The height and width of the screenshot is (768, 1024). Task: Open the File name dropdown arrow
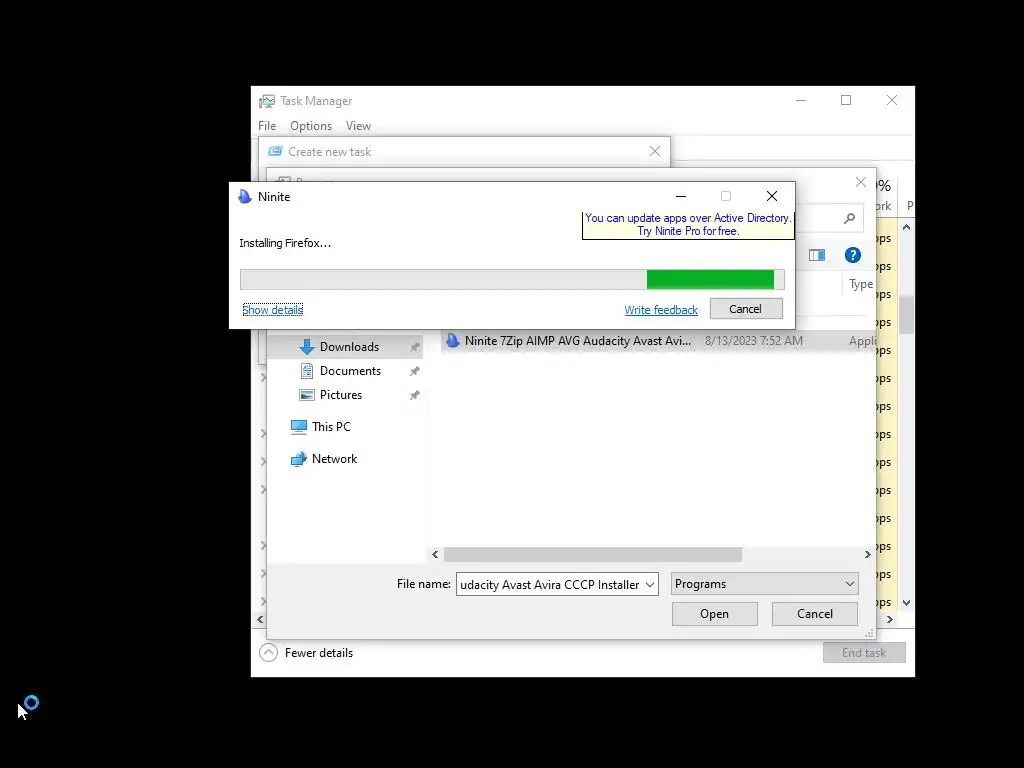[x=650, y=584]
